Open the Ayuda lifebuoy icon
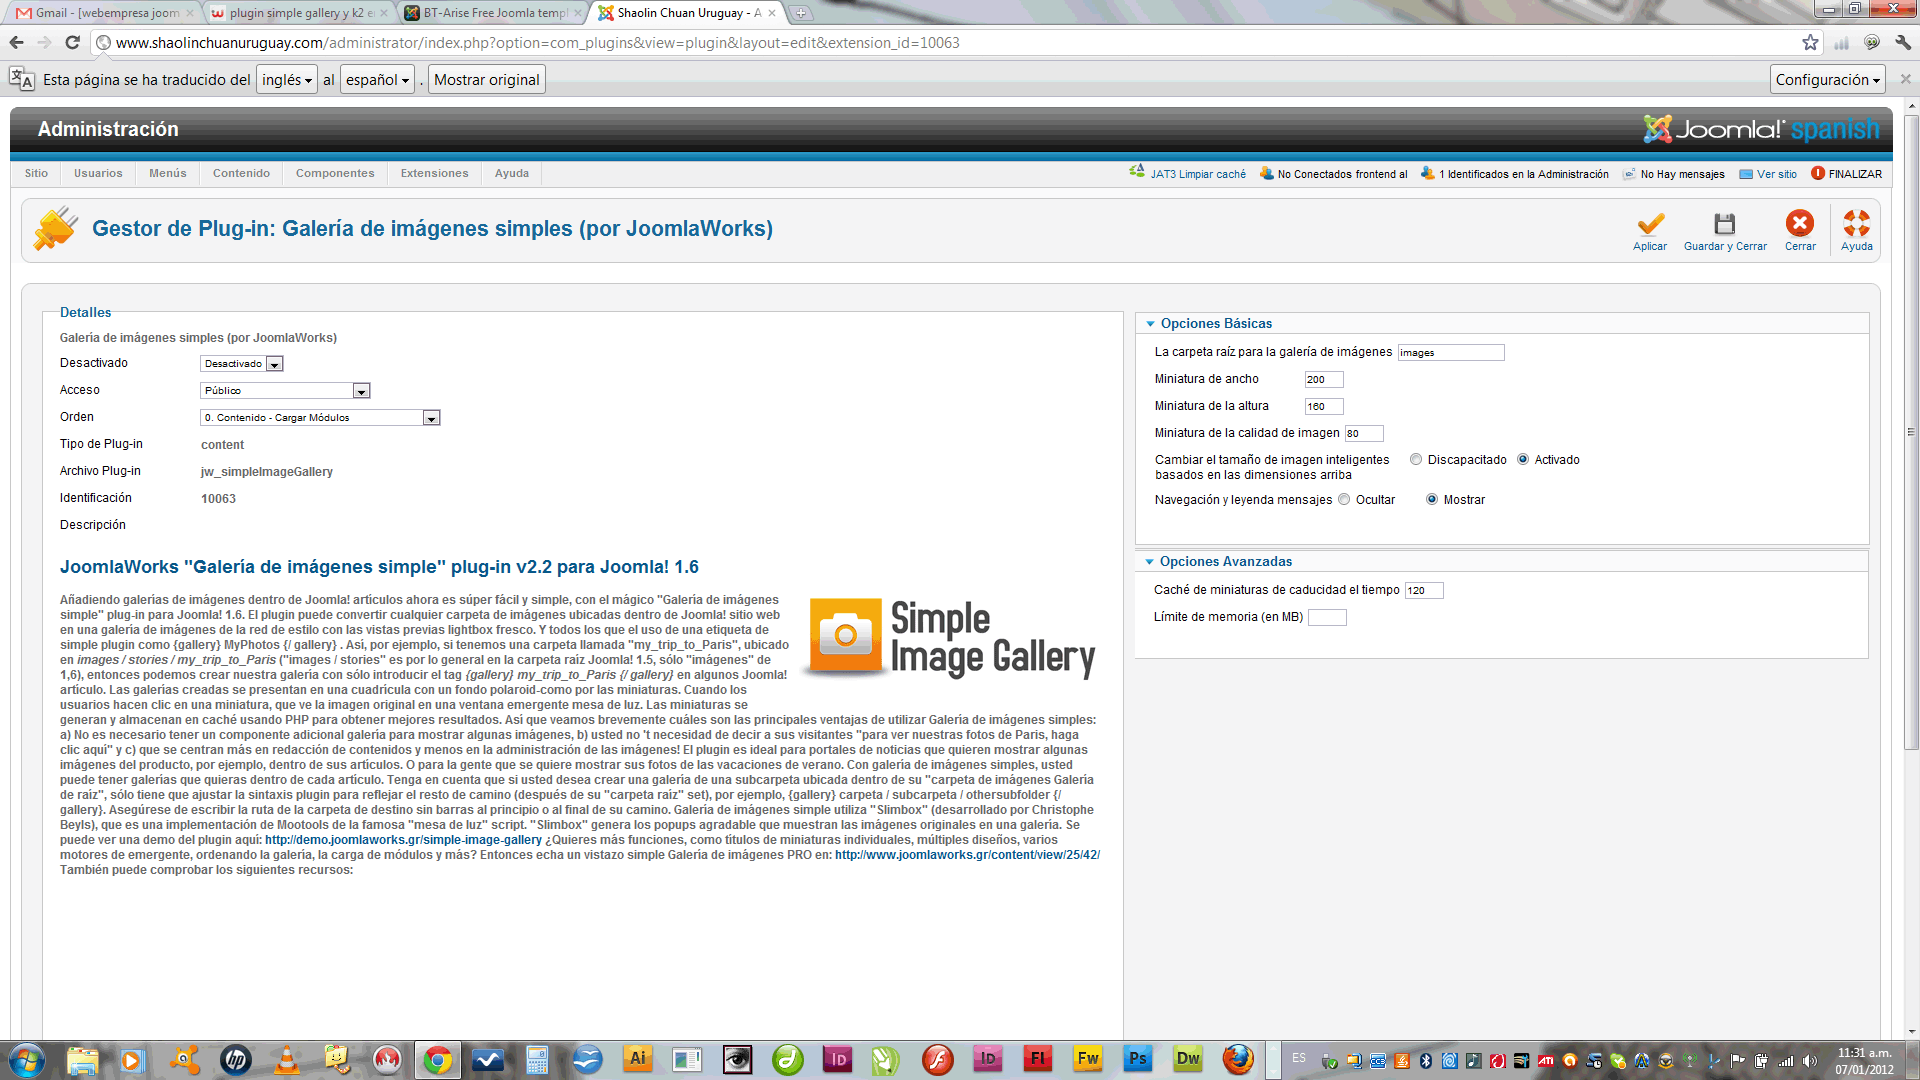The width and height of the screenshot is (1920, 1080). (x=1857, y=223)
